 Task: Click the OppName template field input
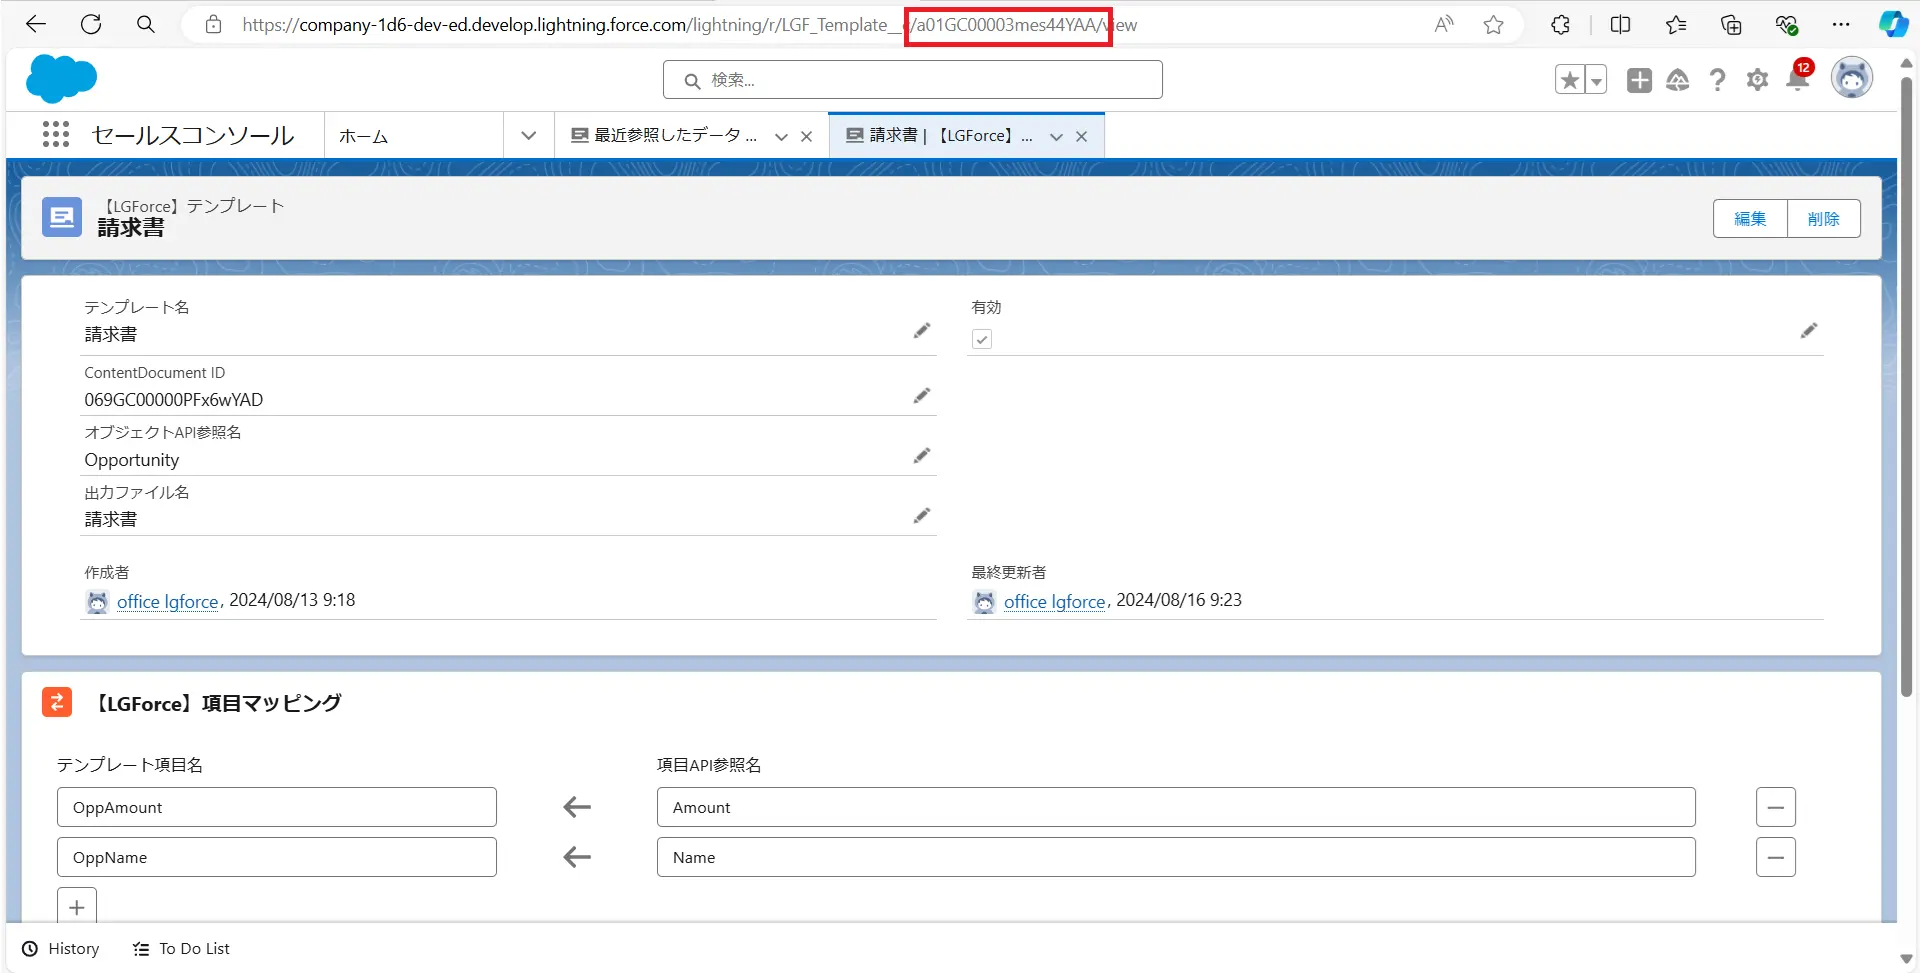[276, 857]
